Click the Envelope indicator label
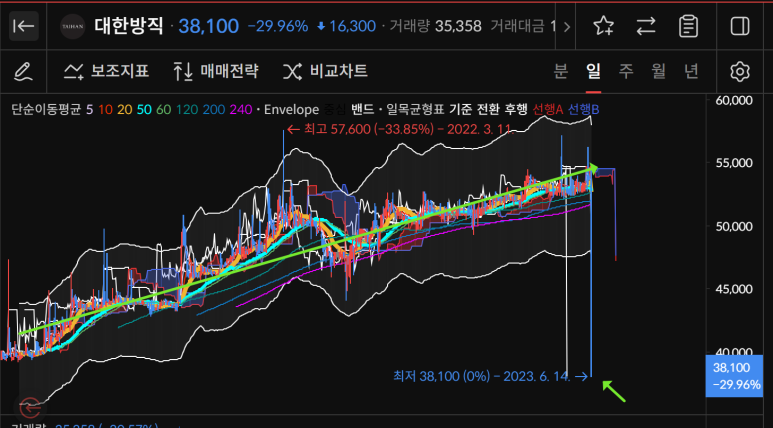The image size is (773, 428). point(291,109)
